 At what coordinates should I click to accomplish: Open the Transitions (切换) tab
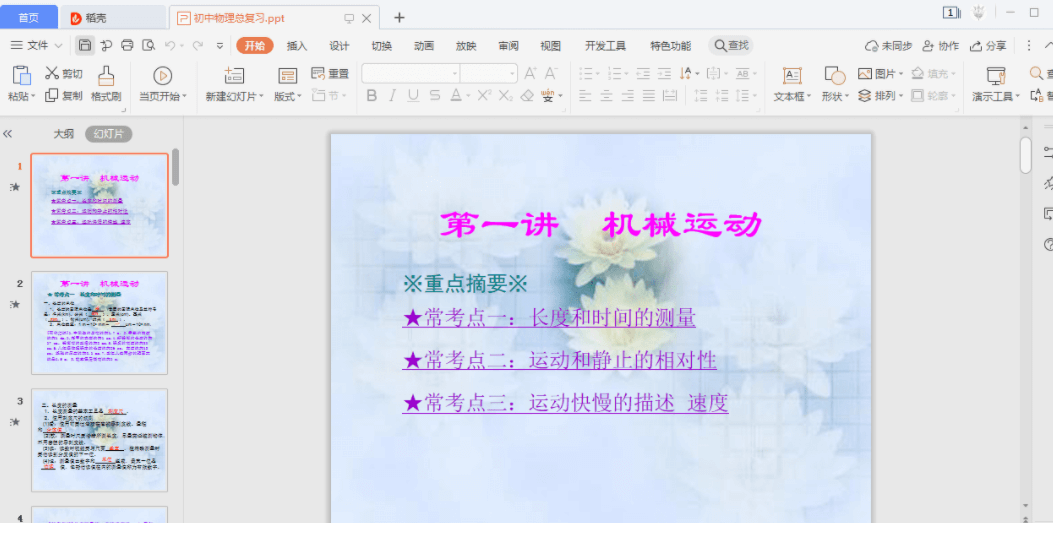click(381, 46)
